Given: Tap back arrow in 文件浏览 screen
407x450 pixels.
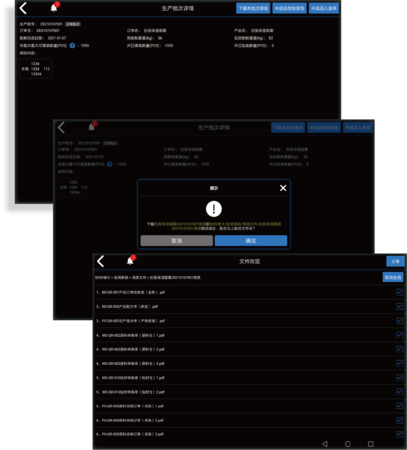Looking at the screenshot, I should click(x=101, y=261).
